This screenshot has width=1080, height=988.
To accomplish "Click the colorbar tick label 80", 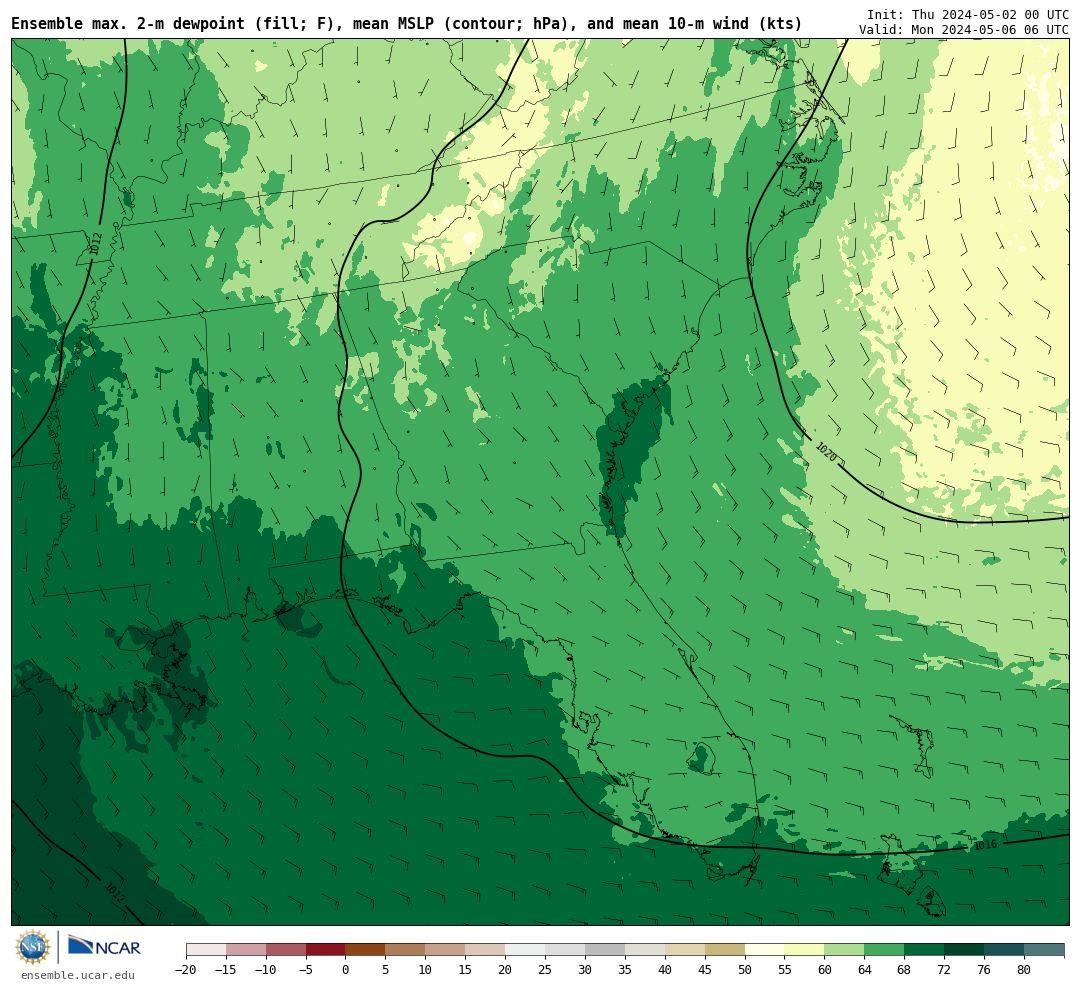I will pos(1024,970).
